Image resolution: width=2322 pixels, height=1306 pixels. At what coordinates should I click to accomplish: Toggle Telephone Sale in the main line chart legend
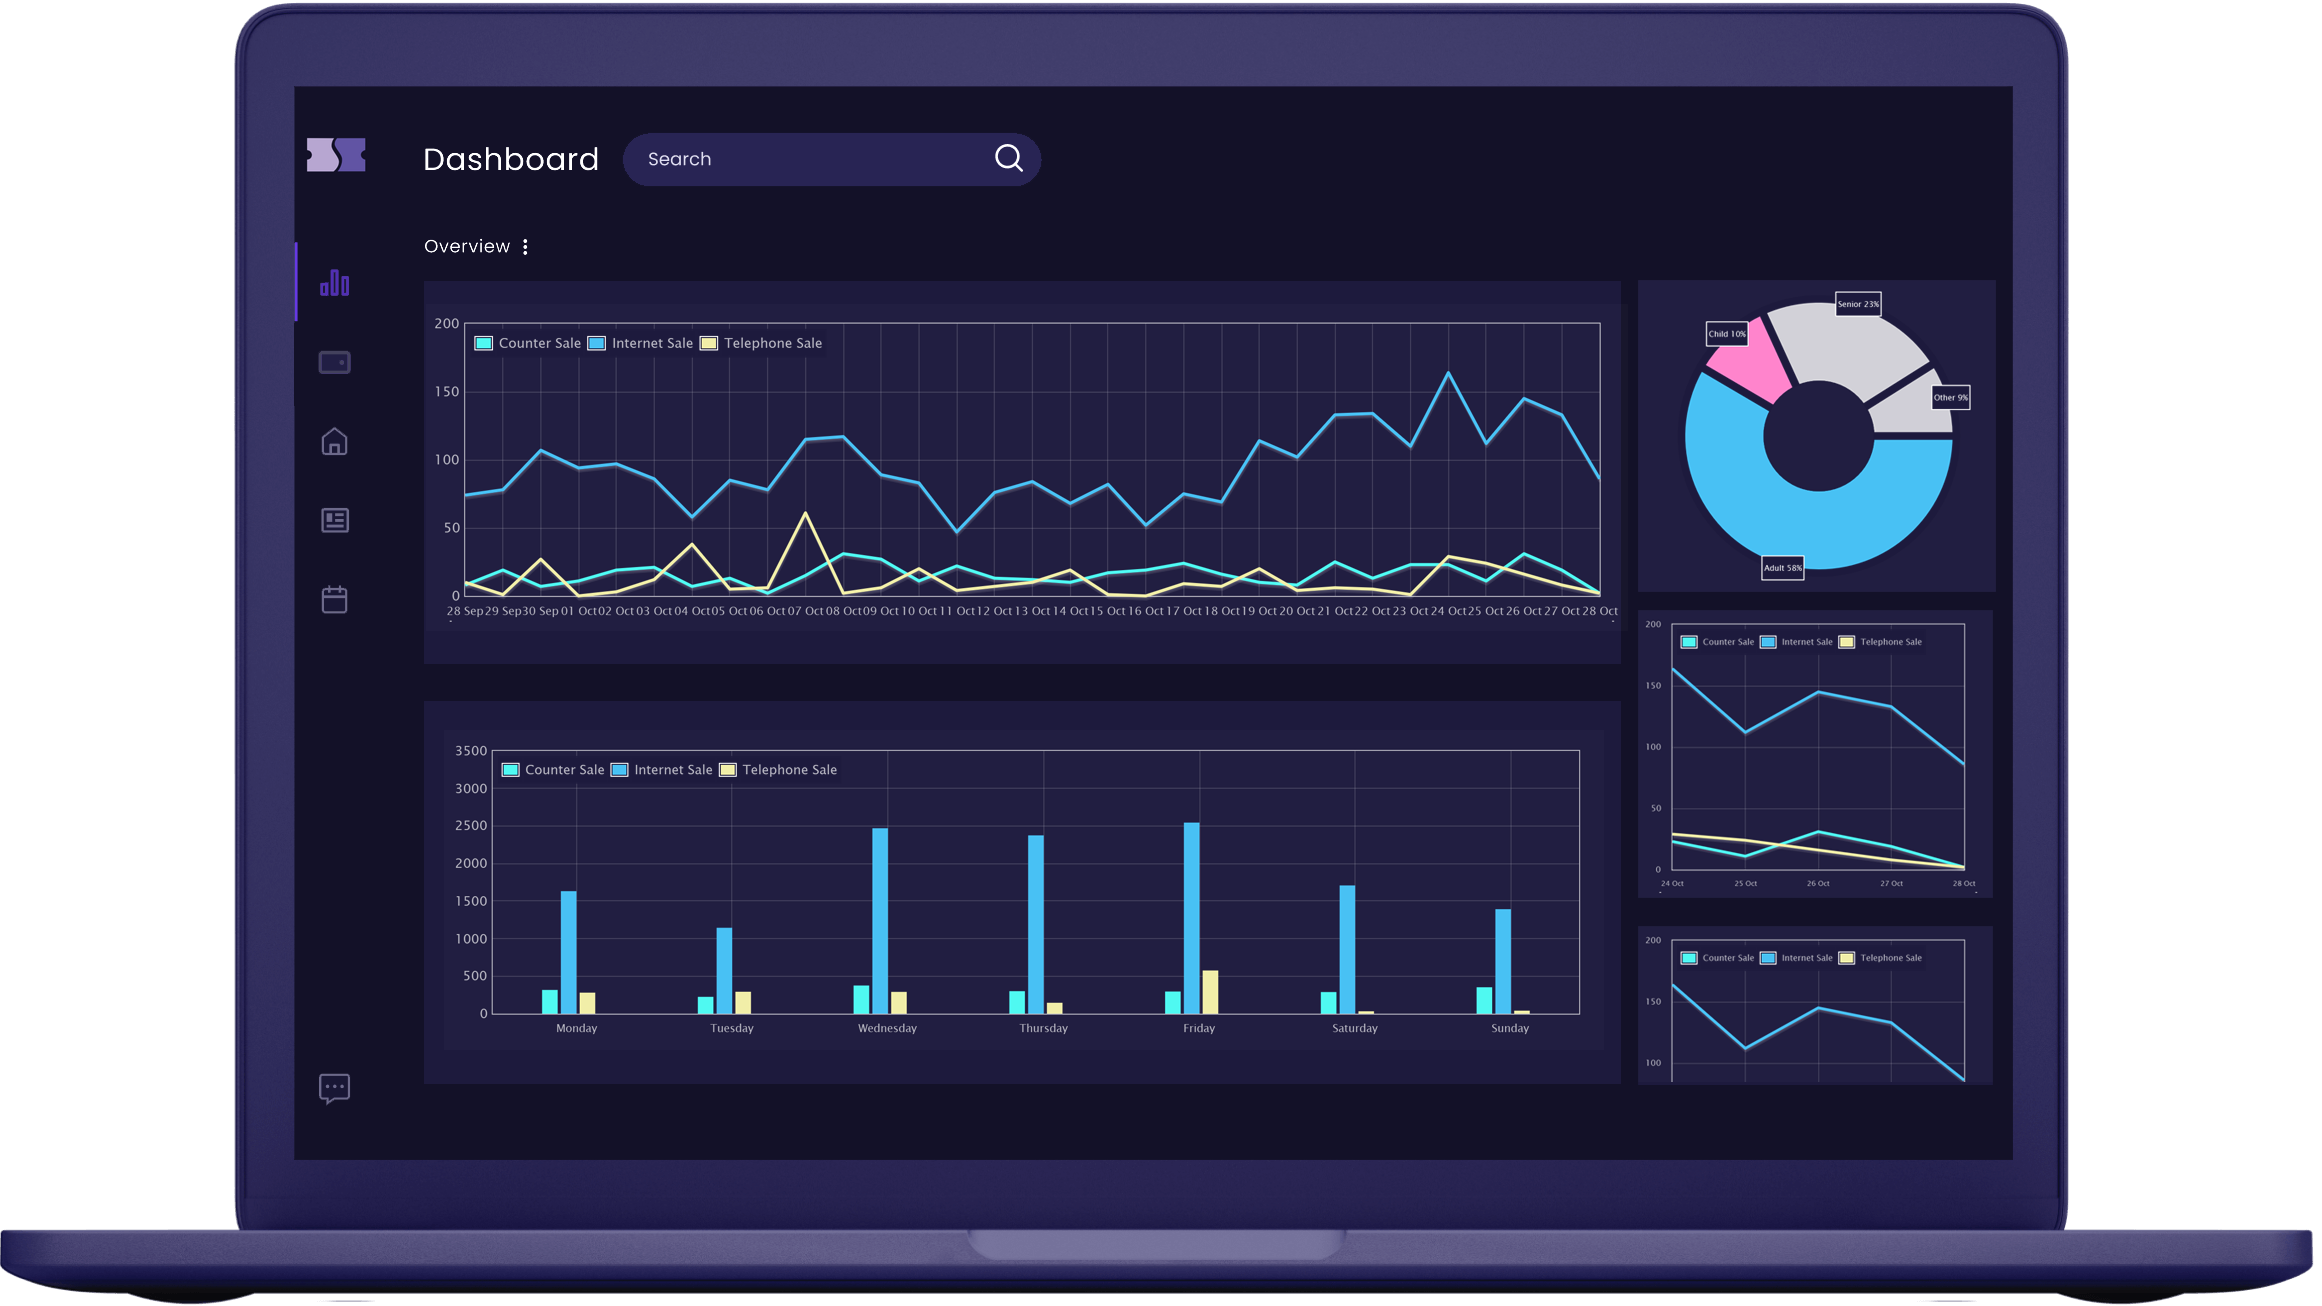[x=762, y=343]
